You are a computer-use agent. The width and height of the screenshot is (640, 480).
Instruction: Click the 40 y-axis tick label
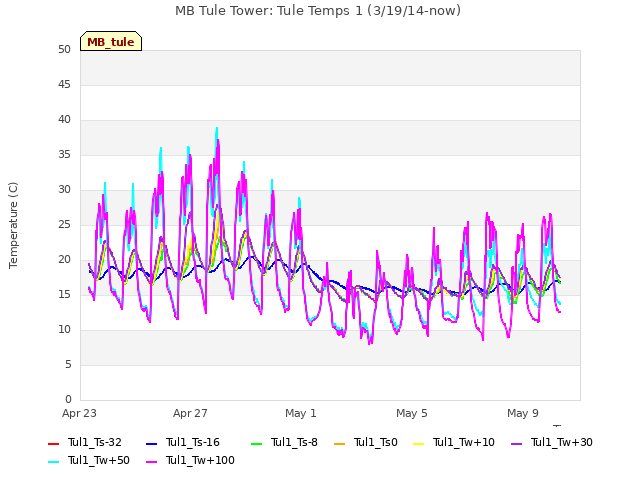click(64, 120)
